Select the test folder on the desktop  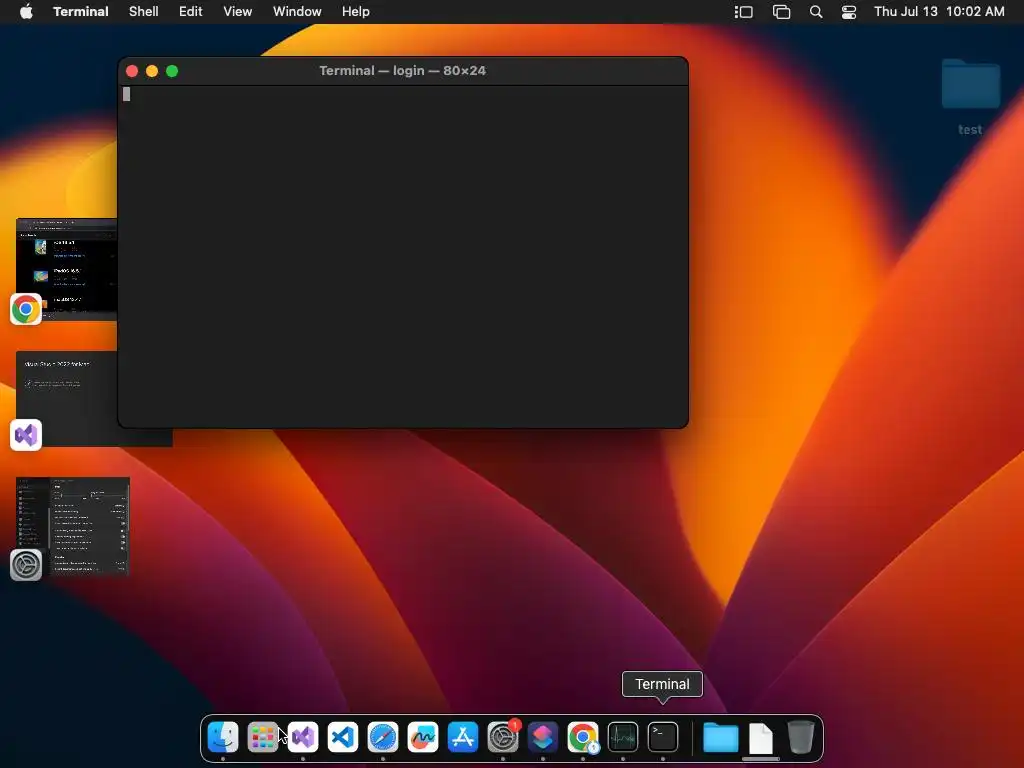[970, 97]
